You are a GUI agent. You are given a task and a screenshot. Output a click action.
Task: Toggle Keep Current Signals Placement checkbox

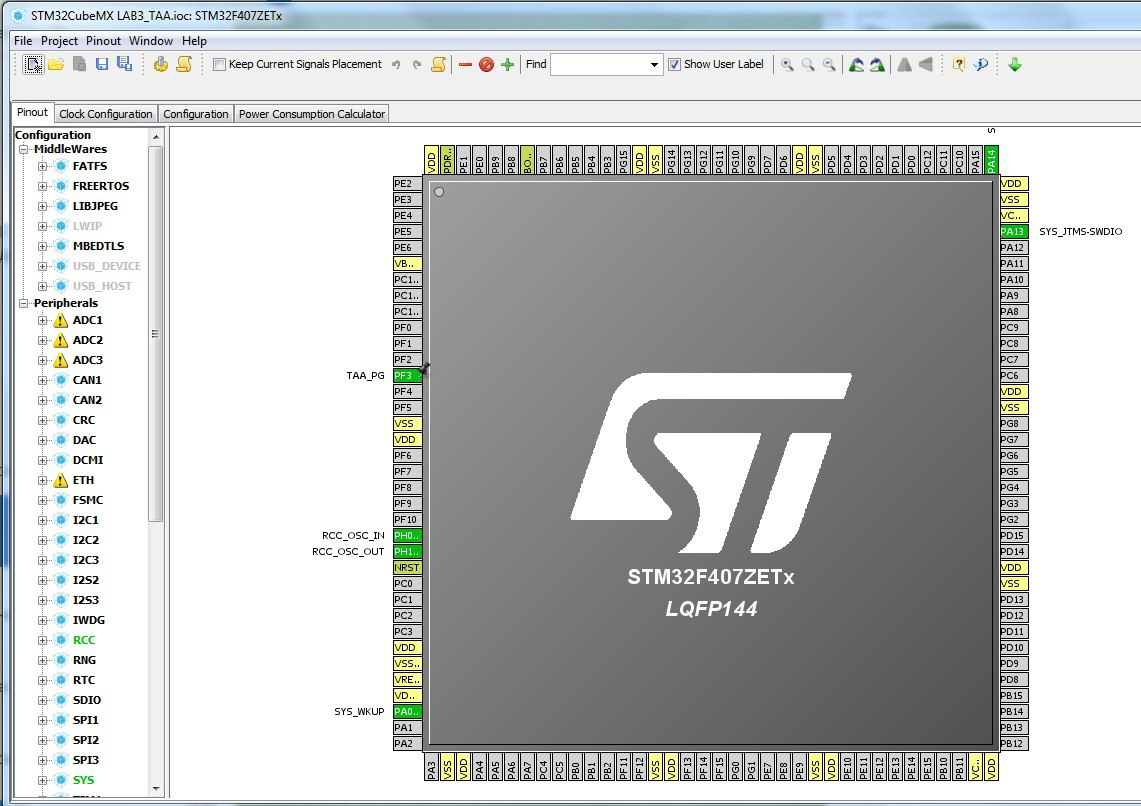[x=219, y=65]
